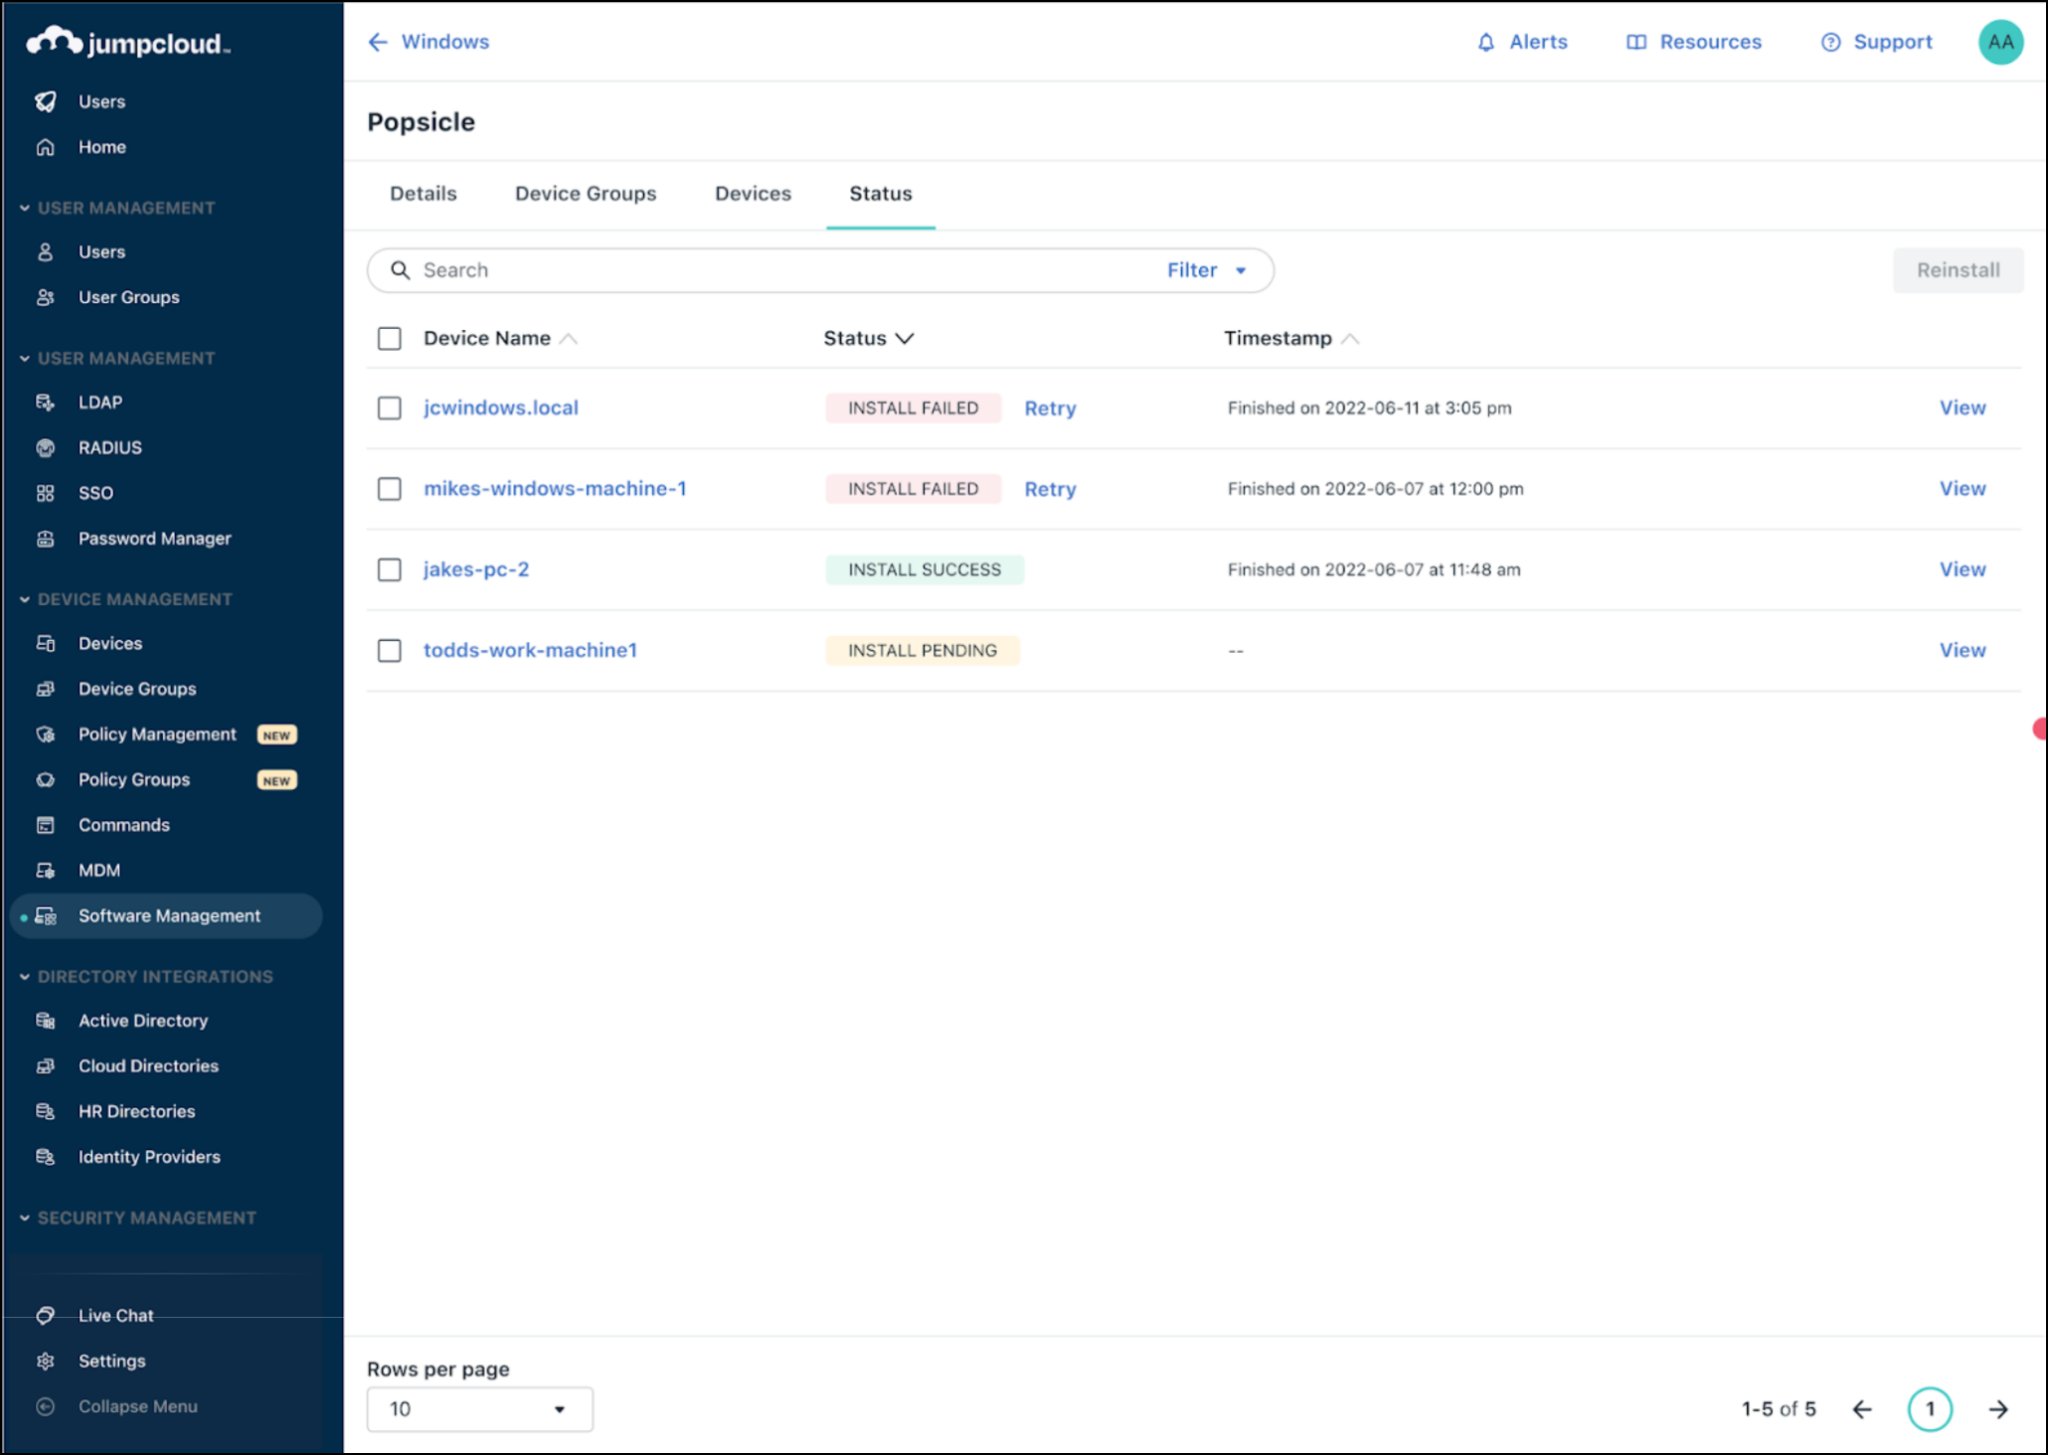
Task: Open the Commands section
Action: (124, 824)
